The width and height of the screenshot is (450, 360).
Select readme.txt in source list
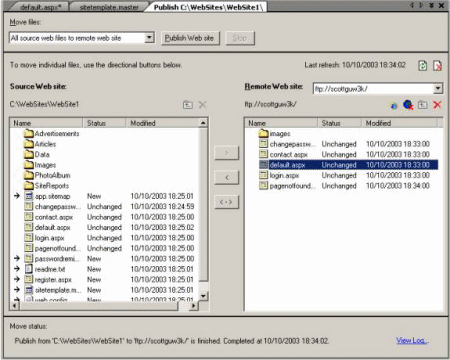tap(45, 269)
